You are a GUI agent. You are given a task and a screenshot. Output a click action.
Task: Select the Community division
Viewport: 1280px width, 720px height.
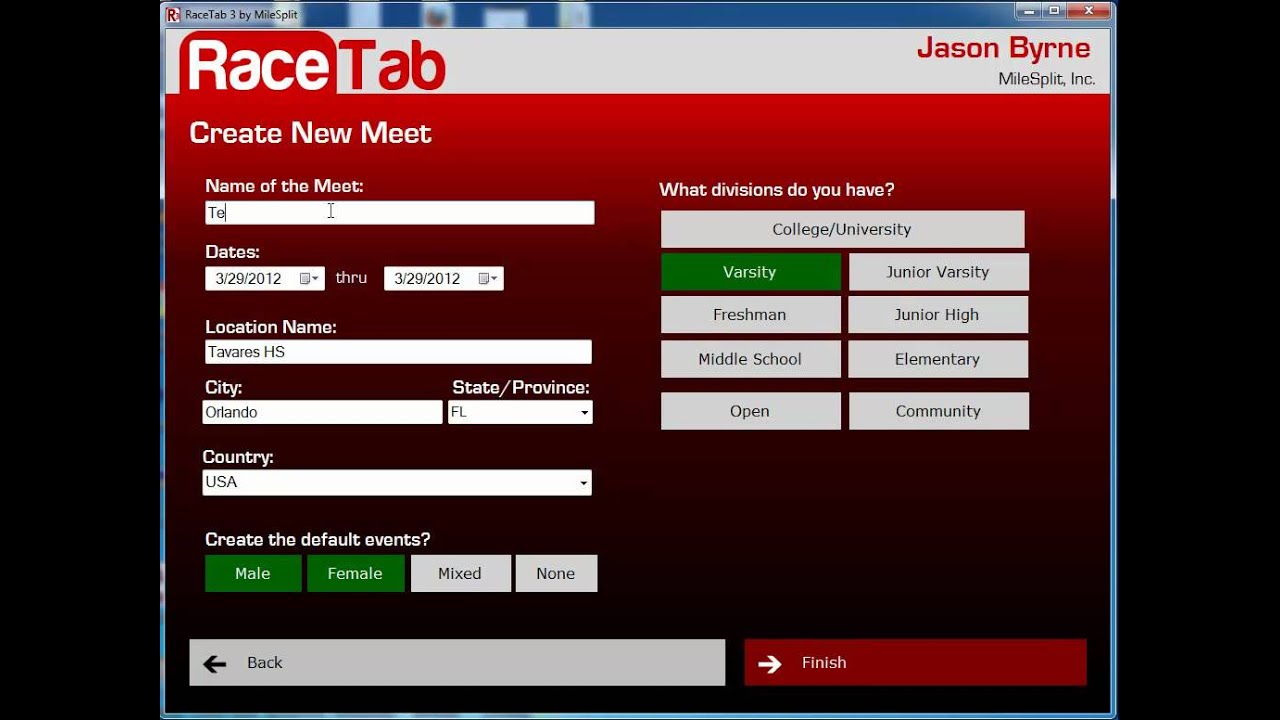[938, 411]
